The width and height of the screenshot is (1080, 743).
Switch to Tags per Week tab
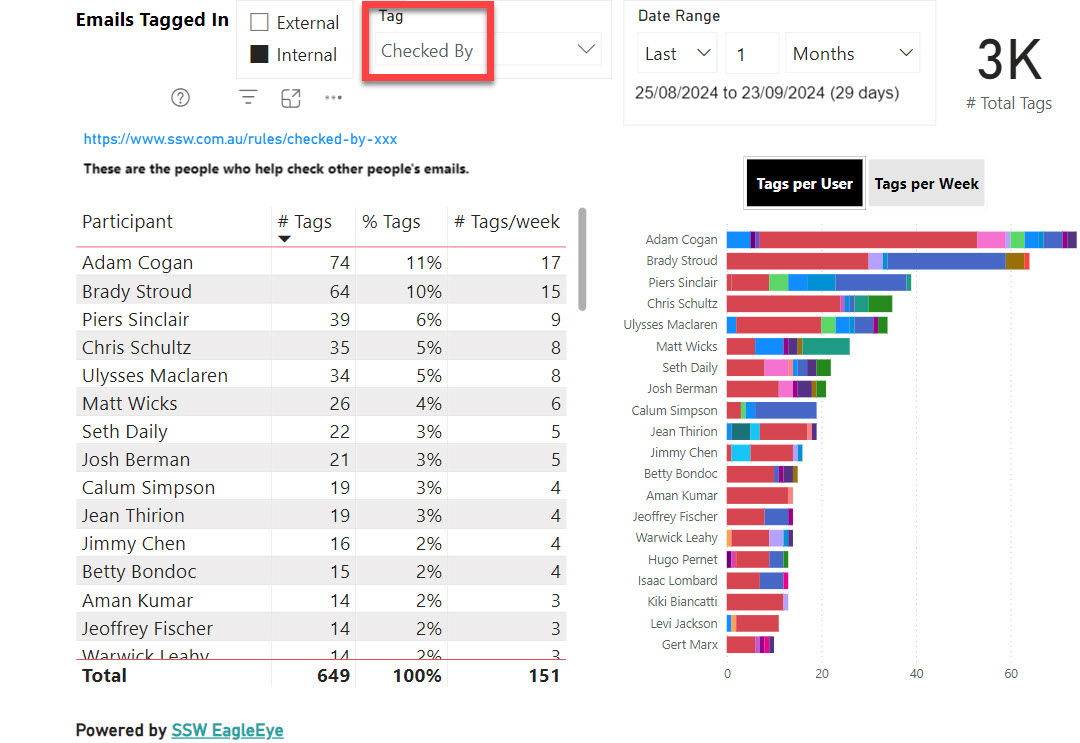926,184
